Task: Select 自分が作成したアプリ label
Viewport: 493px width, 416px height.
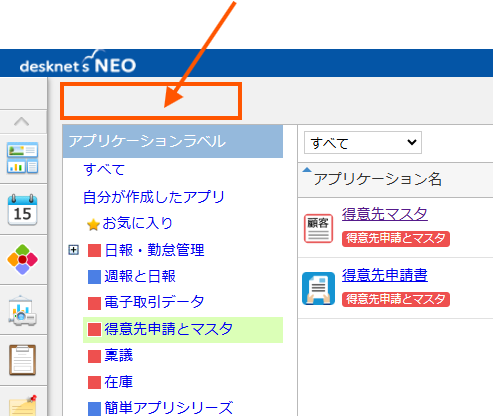Action: [x=154, y=197]
